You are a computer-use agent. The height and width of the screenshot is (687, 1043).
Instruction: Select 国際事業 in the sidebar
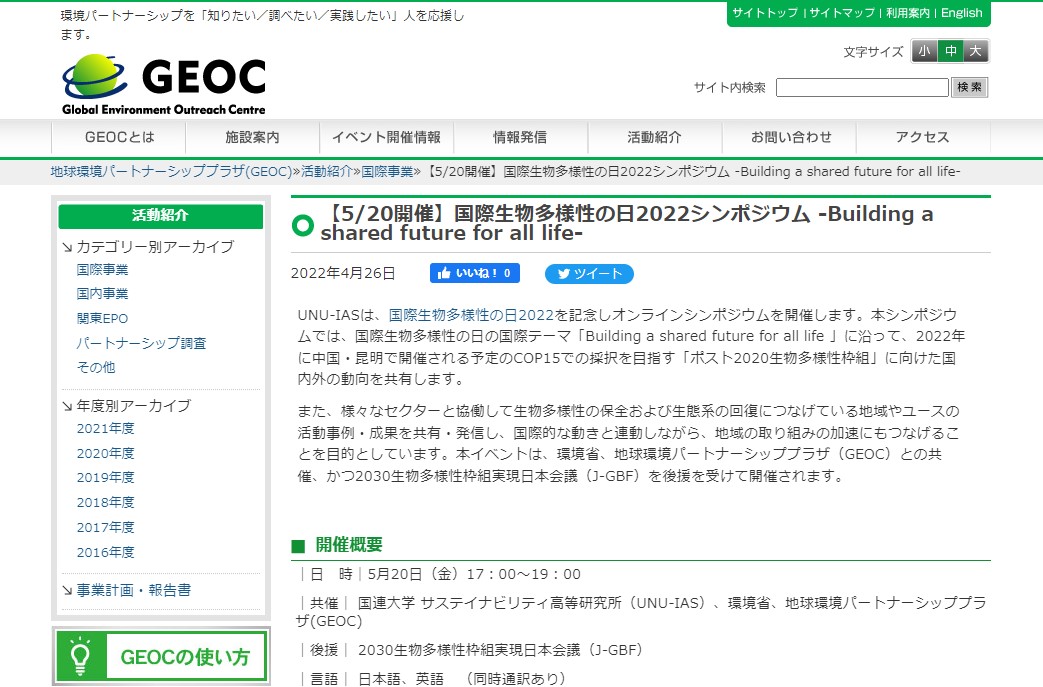click(x=104, y=269)
